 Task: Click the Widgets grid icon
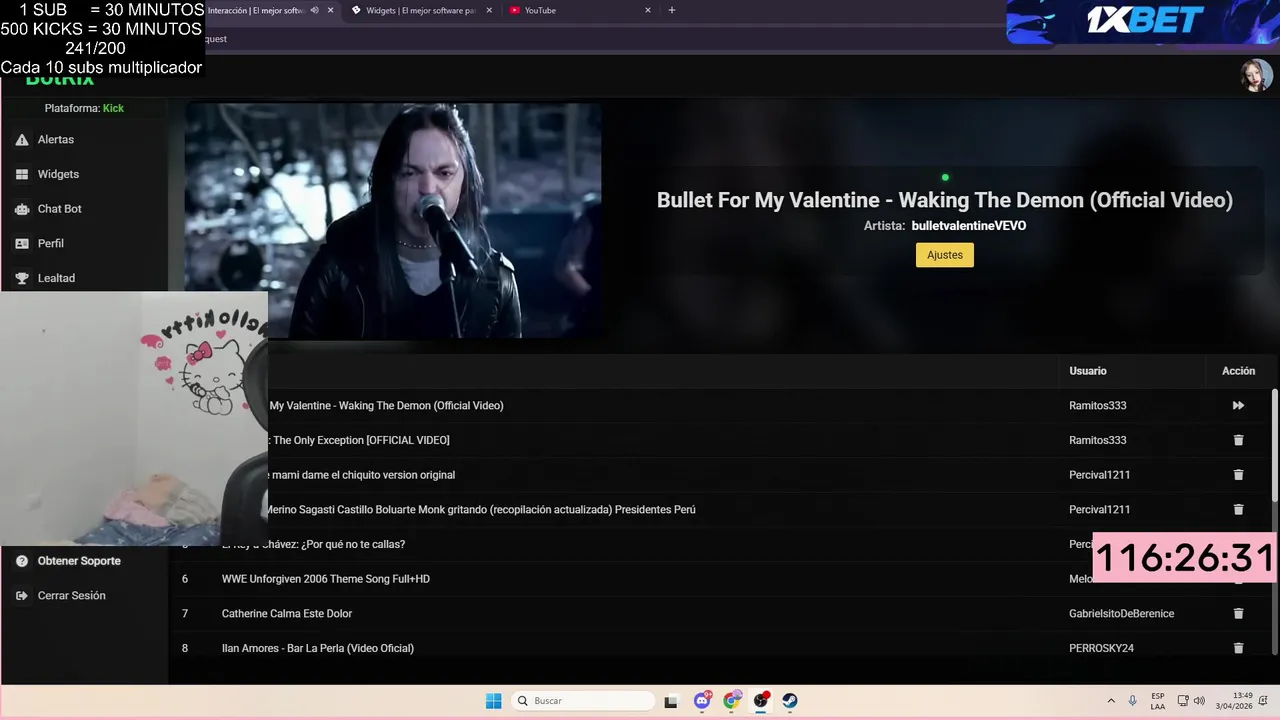click(22, 174)
